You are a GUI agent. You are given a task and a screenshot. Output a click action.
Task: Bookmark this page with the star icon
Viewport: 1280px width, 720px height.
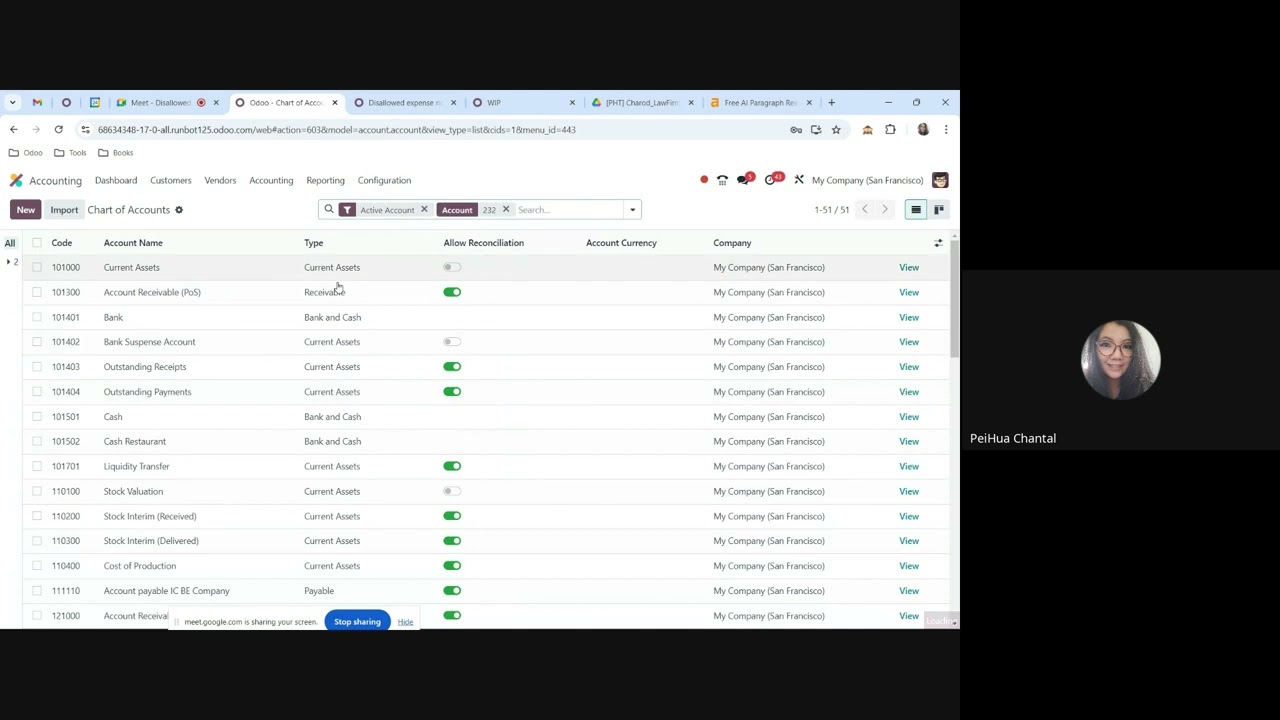coord(836,130)
